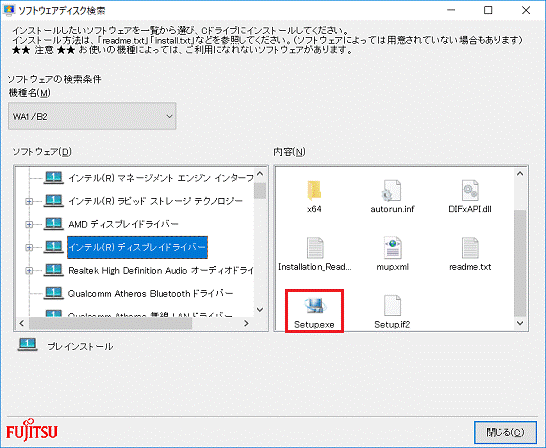
Task: Click contents pane scroll down arrow
Action: tap(520, 323)
